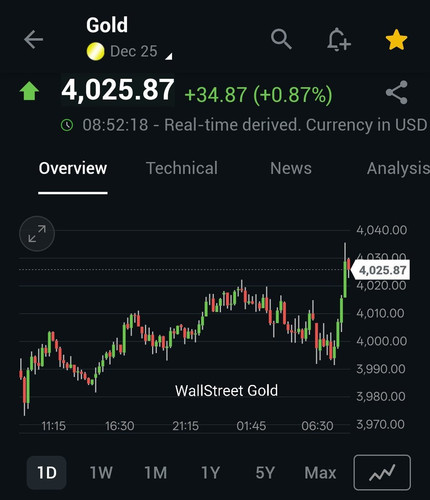Click the 4,040.00 axis label
Viewport: 430px width, 500px height.
click(x=382, y=230)
